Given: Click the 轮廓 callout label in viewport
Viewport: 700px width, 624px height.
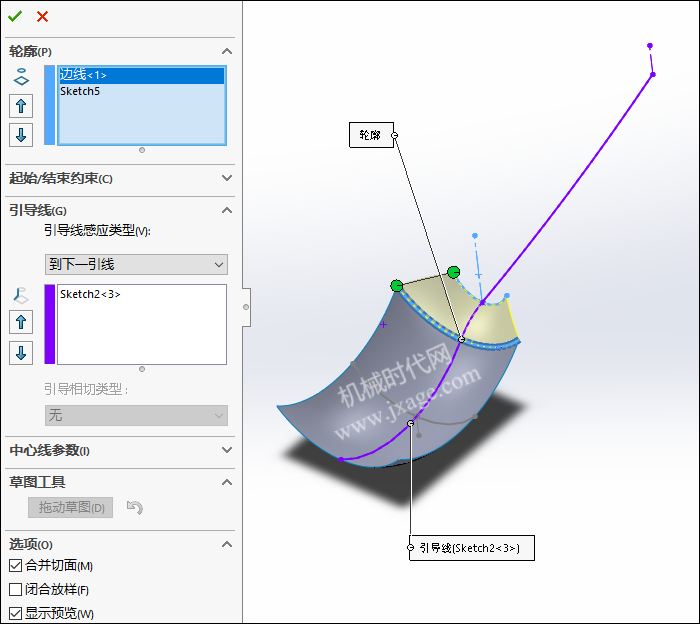Looking at the screenshot, I should (371, 135).
